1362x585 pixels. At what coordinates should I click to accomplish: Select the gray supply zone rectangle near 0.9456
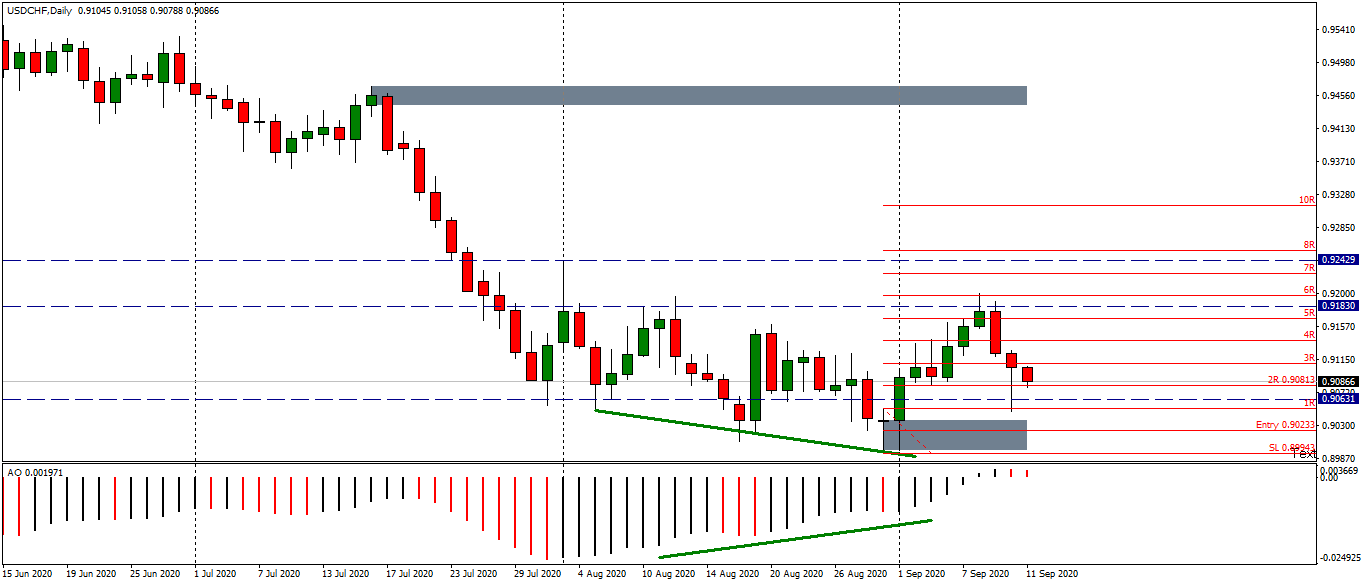tap(700, 95)
